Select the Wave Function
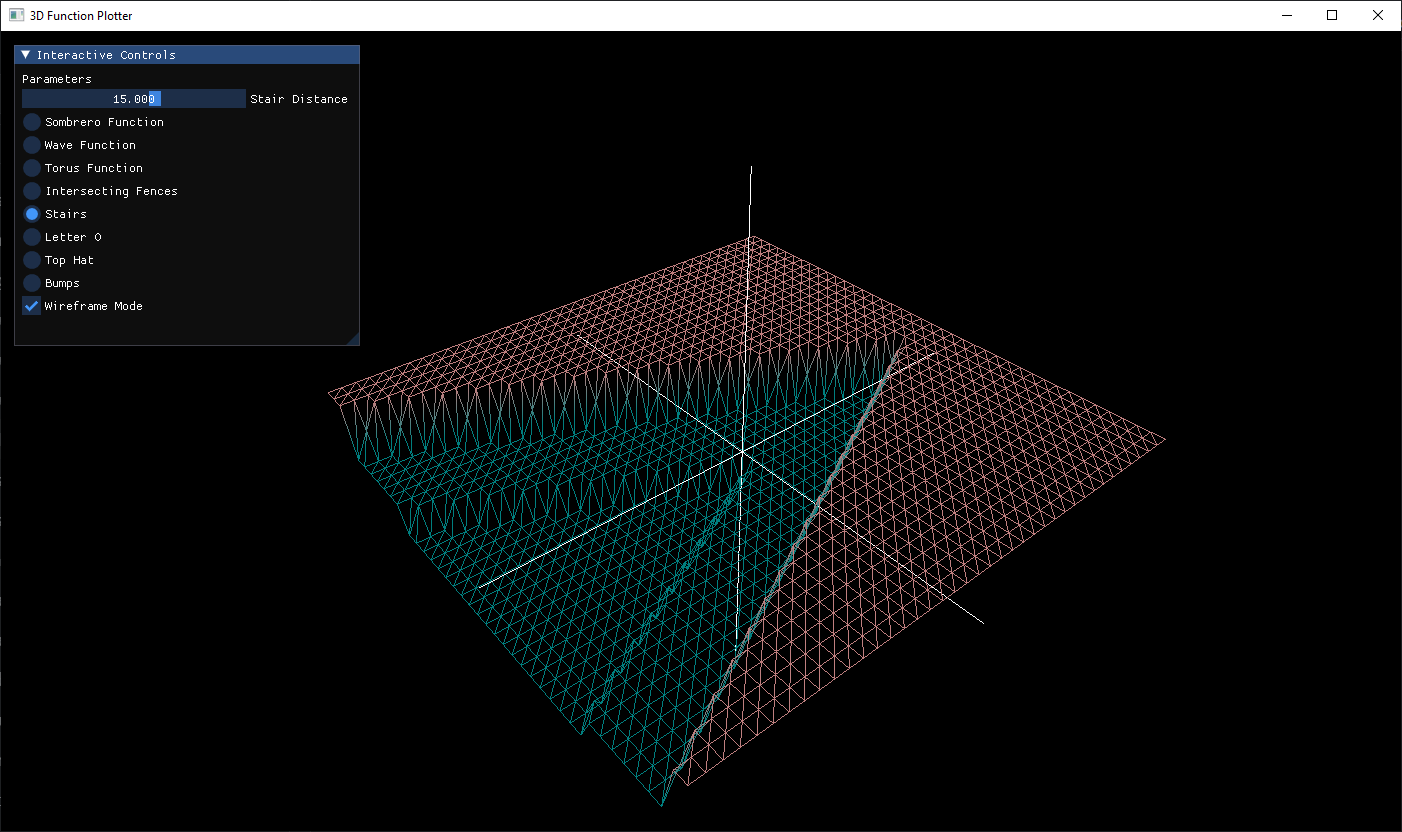1402x832 pixels. pos(30,144)
